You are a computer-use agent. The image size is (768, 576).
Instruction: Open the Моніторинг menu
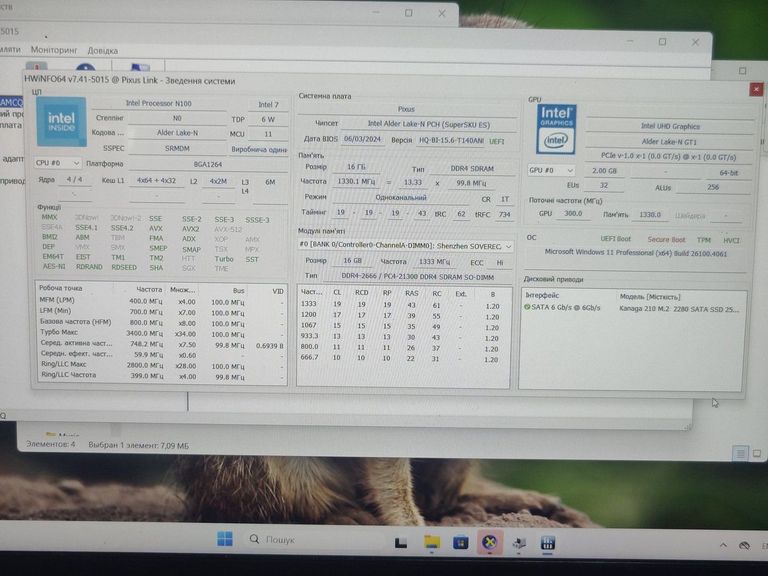click(x=54, y=50)
